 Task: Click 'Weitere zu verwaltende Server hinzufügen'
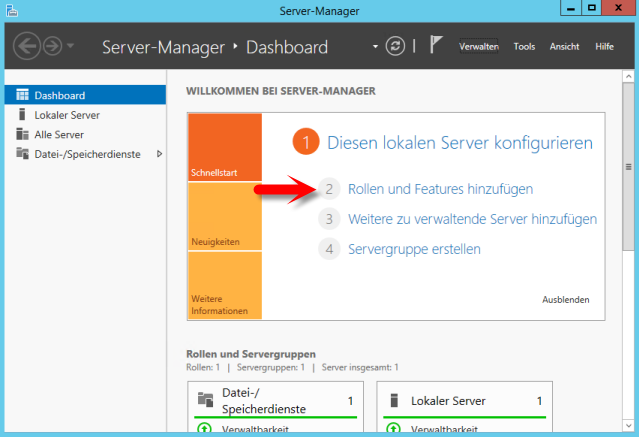pos(472,219)
